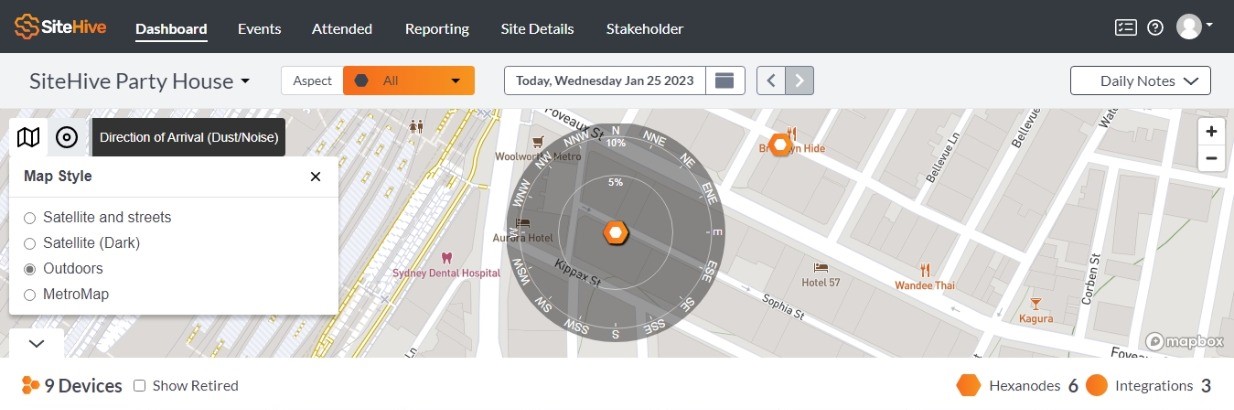This screenshot has height=410, width=1234.
Task: Click the Integrations circle icon
Action: pyautogui.click(x=1097, y=386)
